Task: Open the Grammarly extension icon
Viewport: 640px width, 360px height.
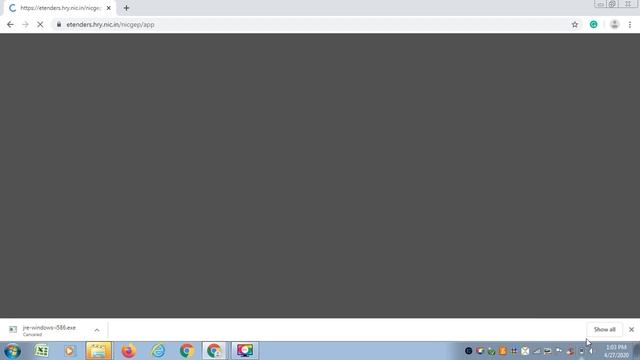Action: [593, 24]
